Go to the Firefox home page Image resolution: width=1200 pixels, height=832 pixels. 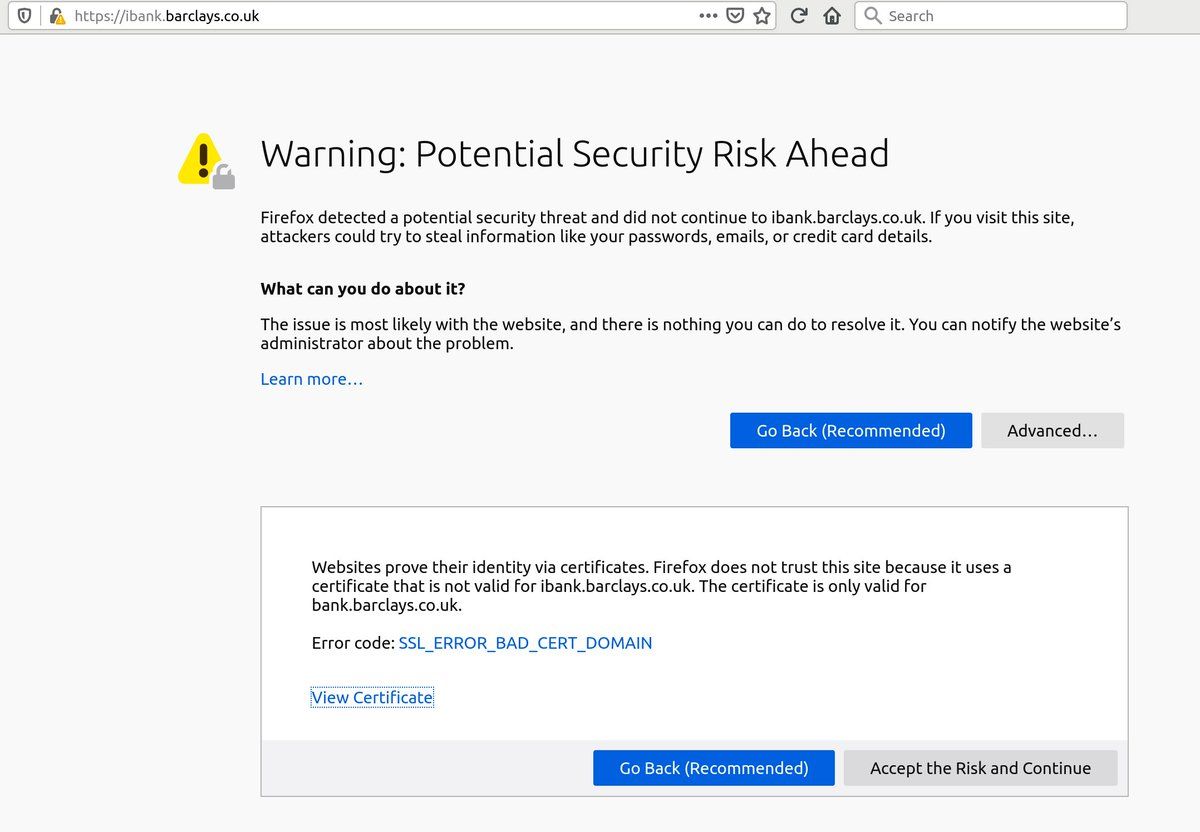(x=831, y=16)
